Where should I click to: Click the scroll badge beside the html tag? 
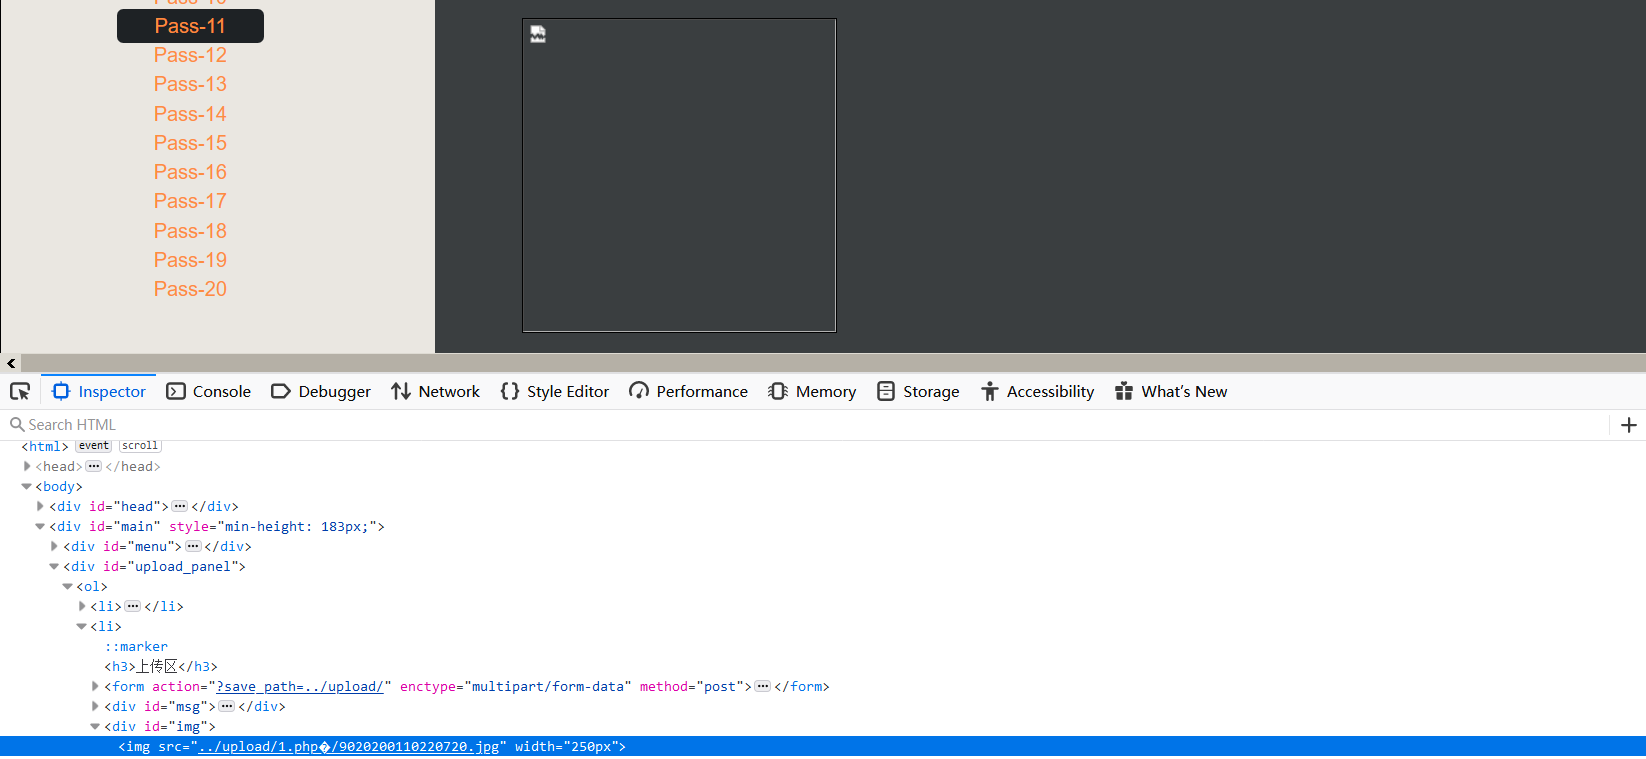(140, 446)
